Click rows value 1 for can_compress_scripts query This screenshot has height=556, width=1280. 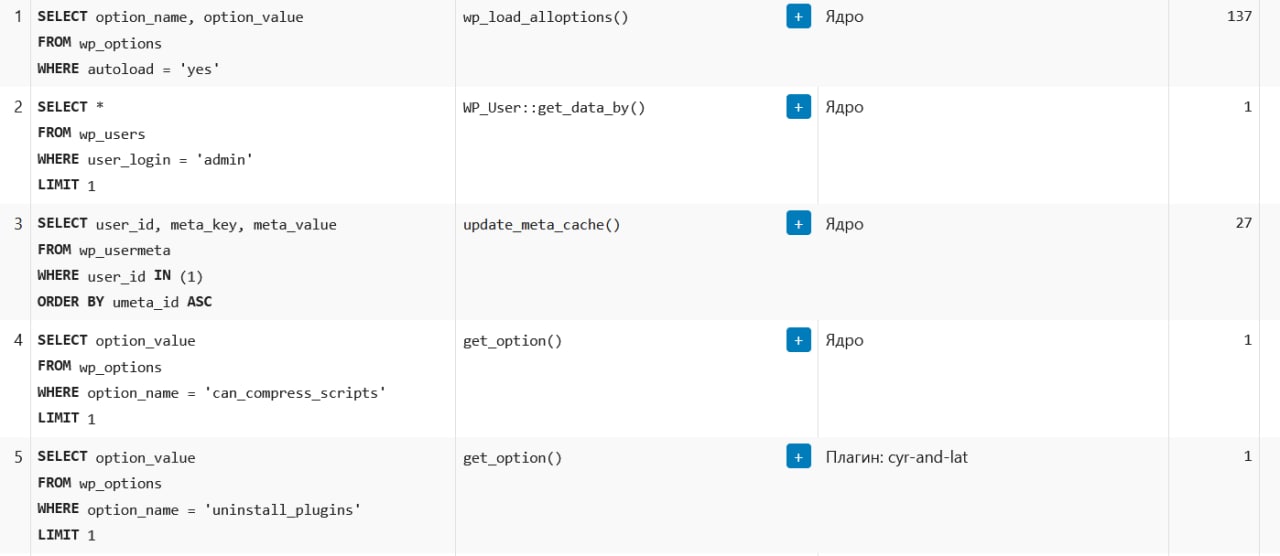click(x=1248, y=340)
